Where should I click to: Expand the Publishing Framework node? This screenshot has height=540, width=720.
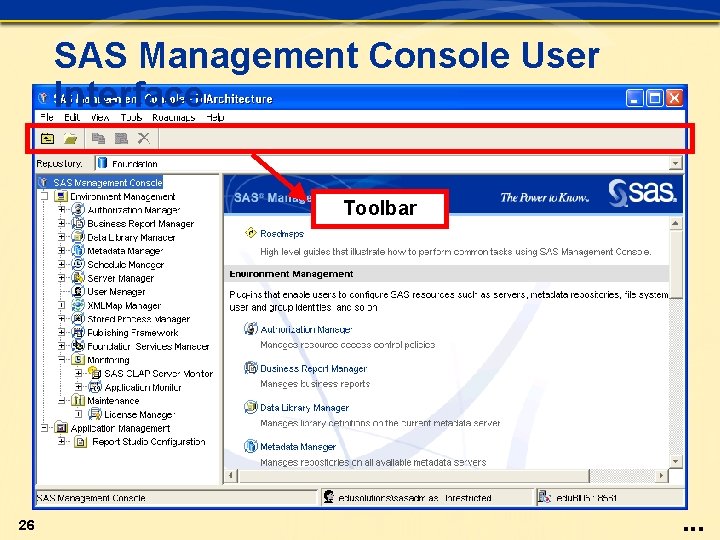(x=62, y=332)
